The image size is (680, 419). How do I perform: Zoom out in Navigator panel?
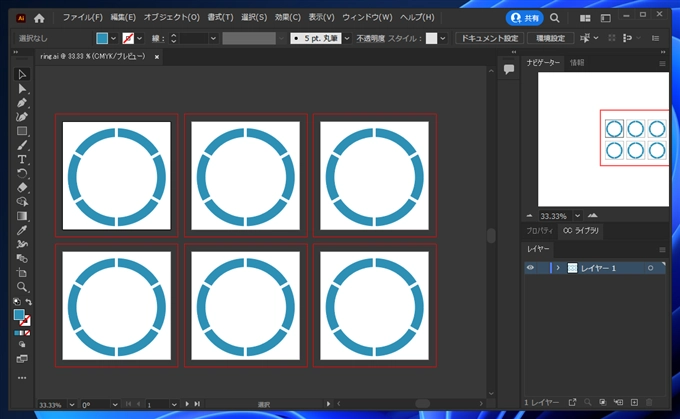coord(529,216)
